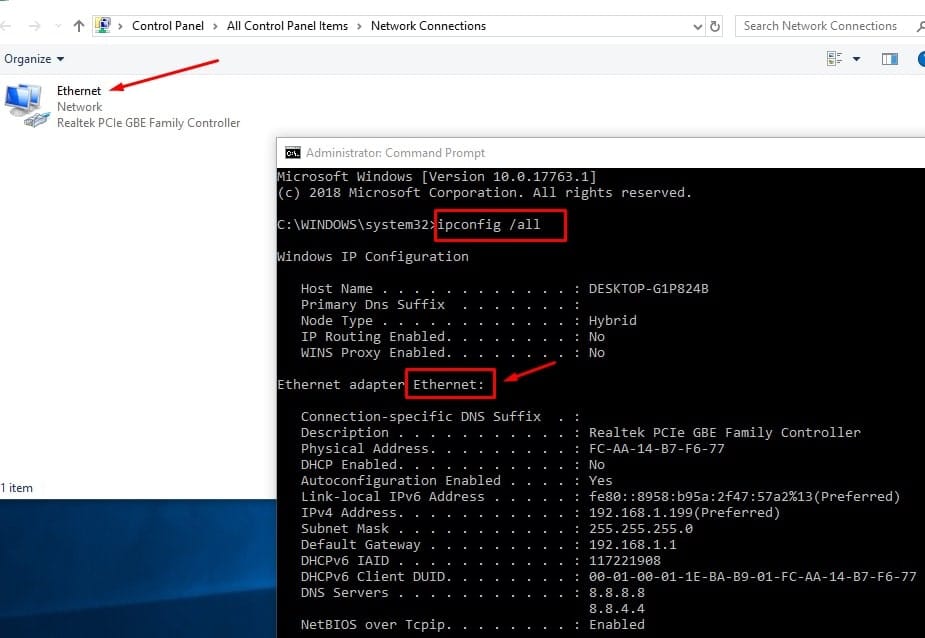Go up one folder level with the Up arrow

coord(79,26)
